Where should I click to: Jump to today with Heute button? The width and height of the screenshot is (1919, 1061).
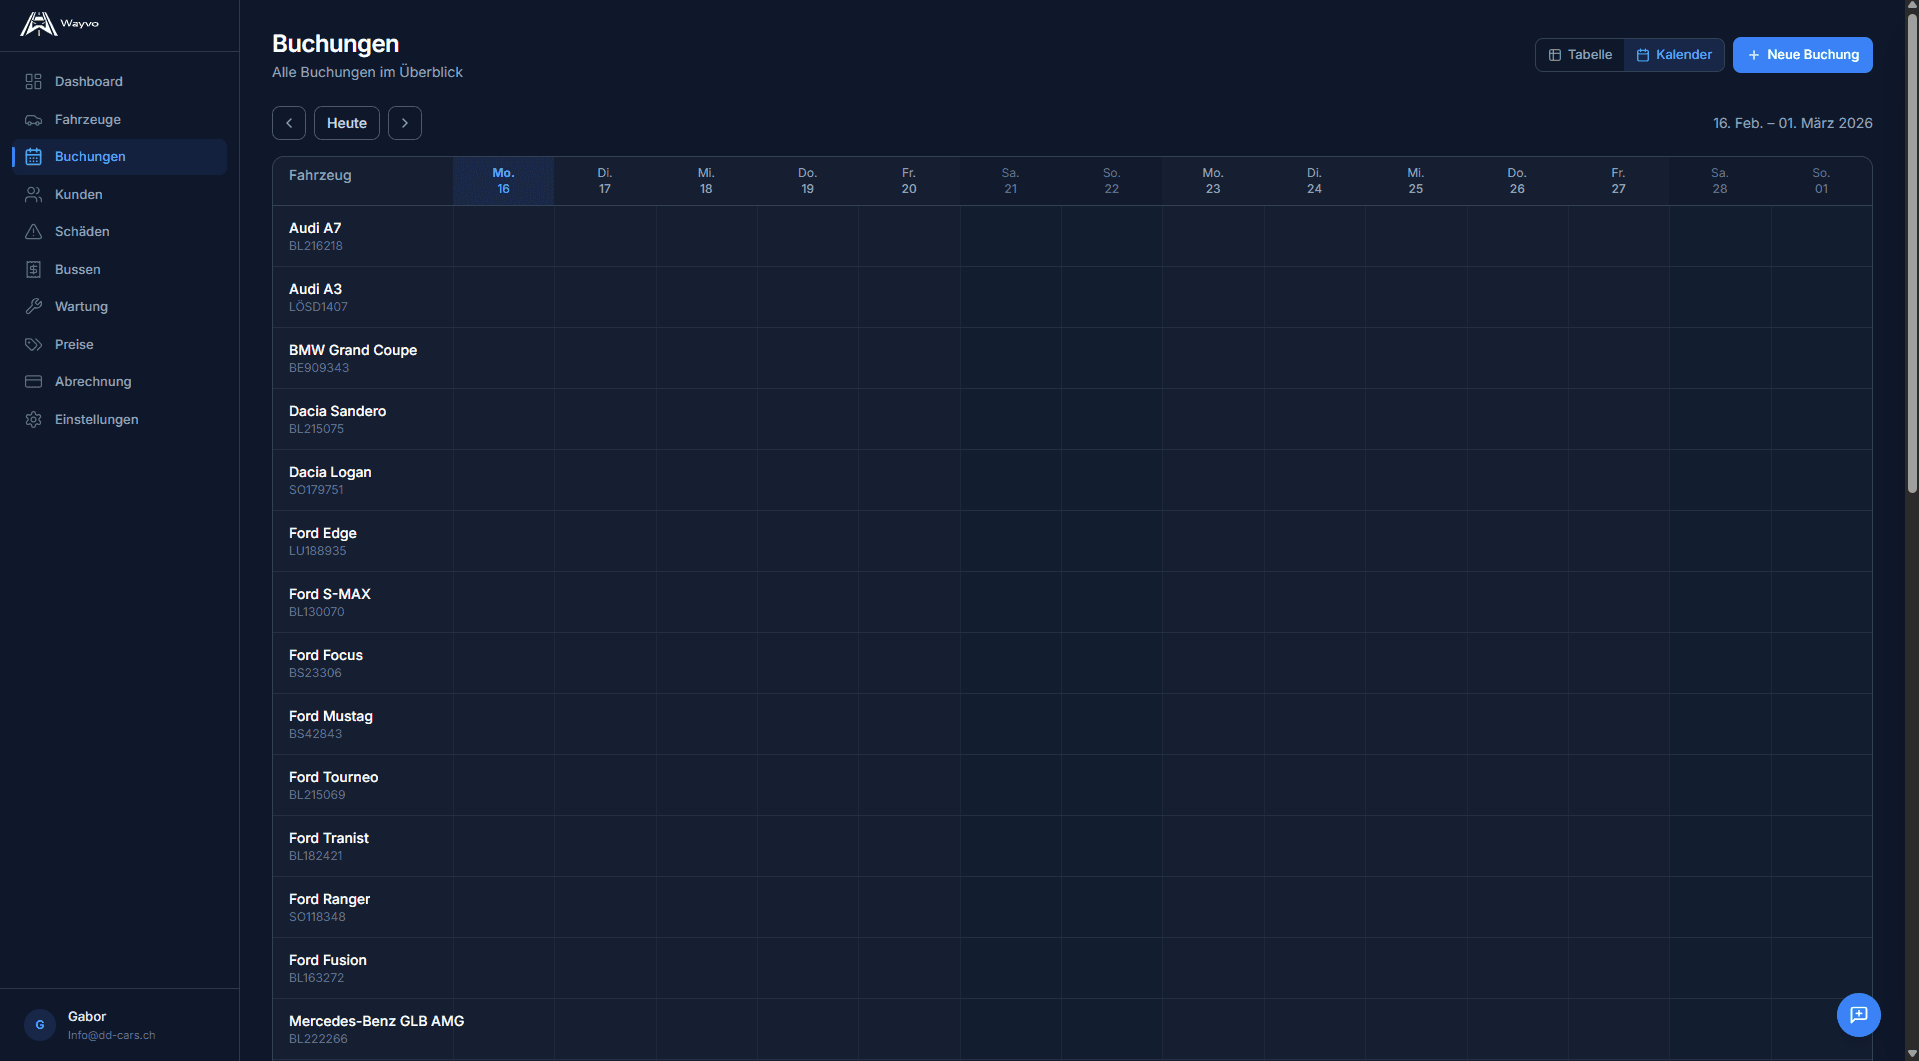click(347, 123)
